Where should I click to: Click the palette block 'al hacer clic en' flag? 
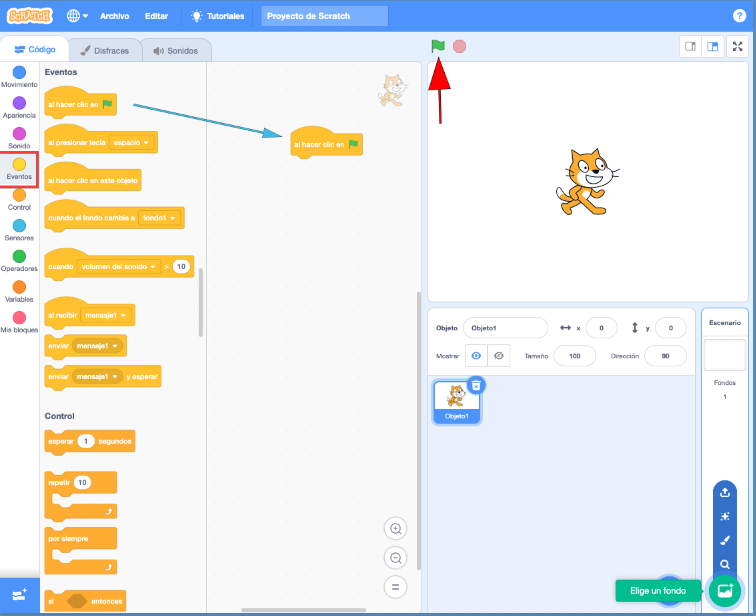tap(80, 104)
